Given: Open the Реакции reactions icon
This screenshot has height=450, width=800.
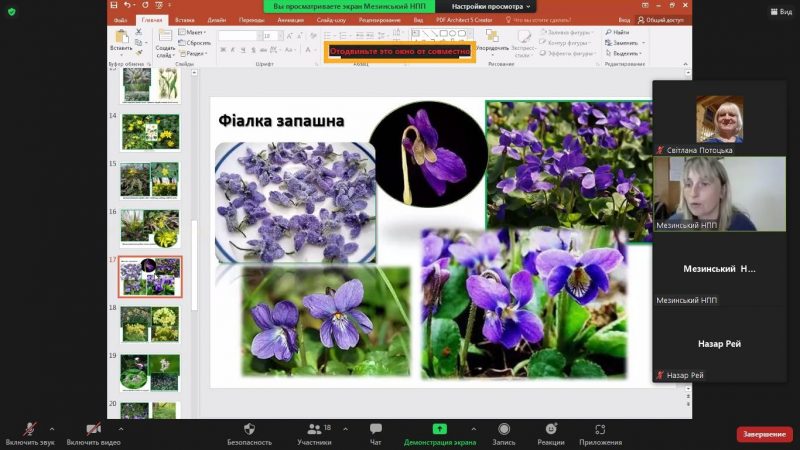Looking at the screenshot, I should tap(550, 429).
